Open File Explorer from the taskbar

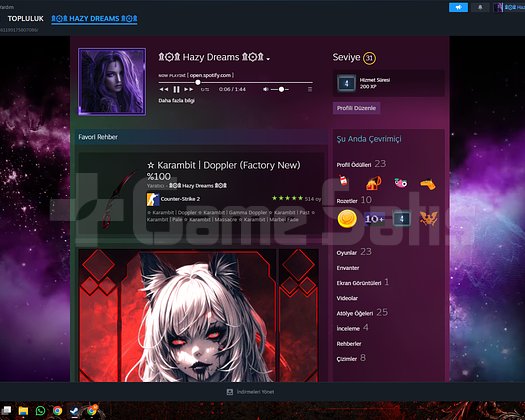23,411
